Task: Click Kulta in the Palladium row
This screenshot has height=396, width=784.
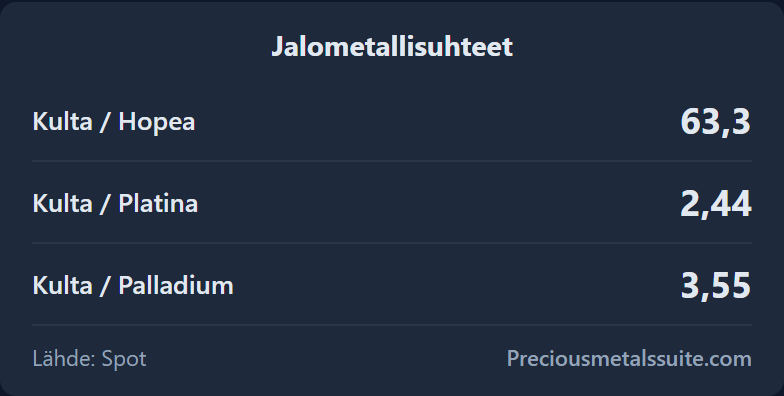Action: click(62, 286)
